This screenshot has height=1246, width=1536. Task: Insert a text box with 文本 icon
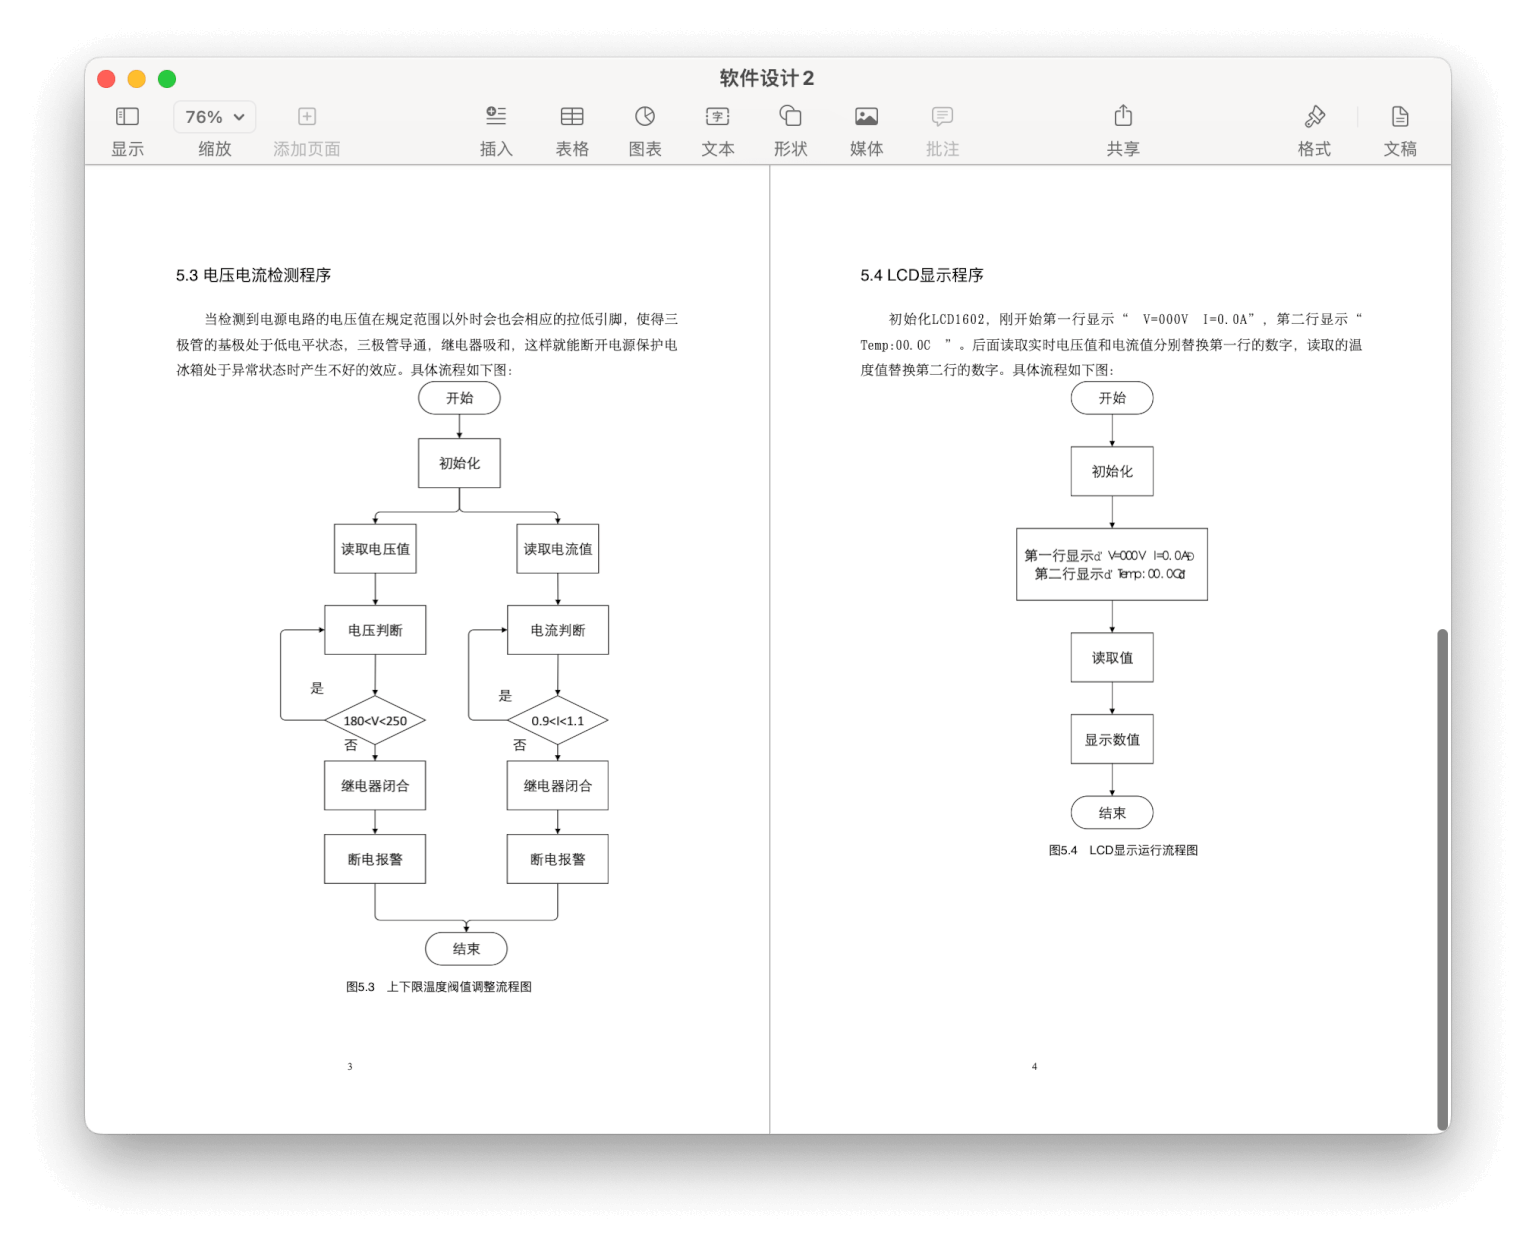coord(718,117)
